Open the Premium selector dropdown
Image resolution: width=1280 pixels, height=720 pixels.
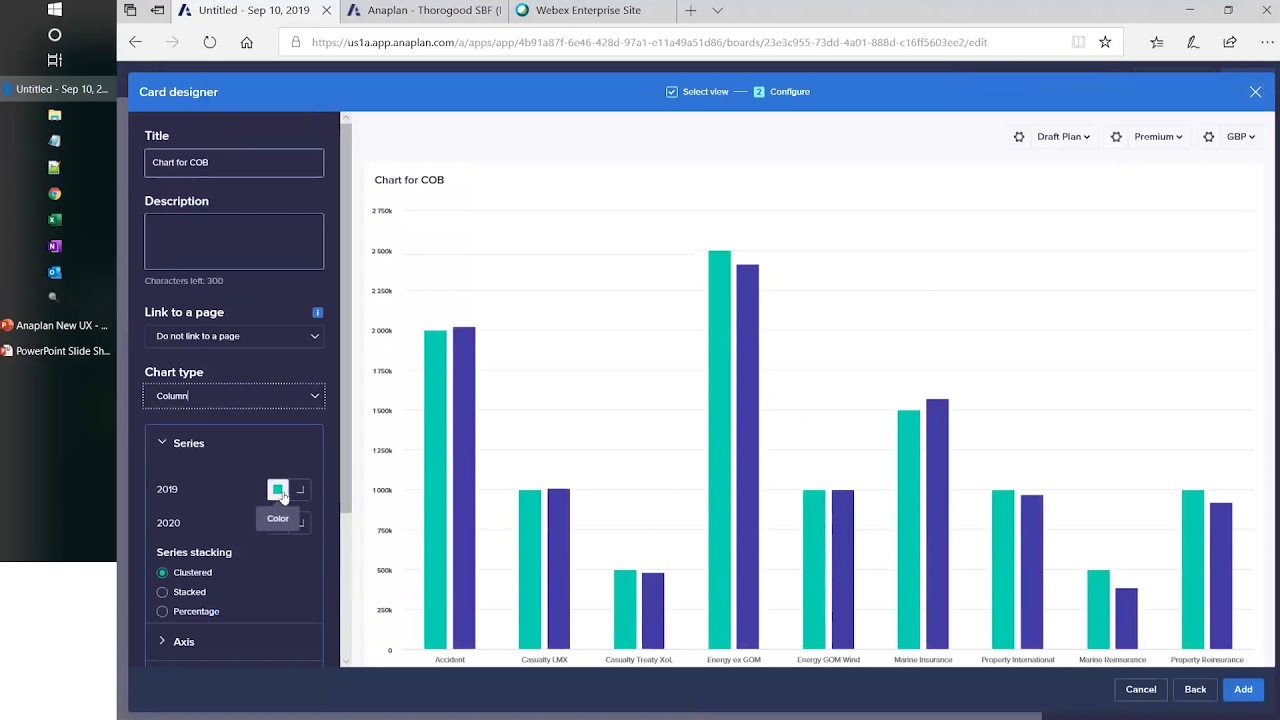1158,137
